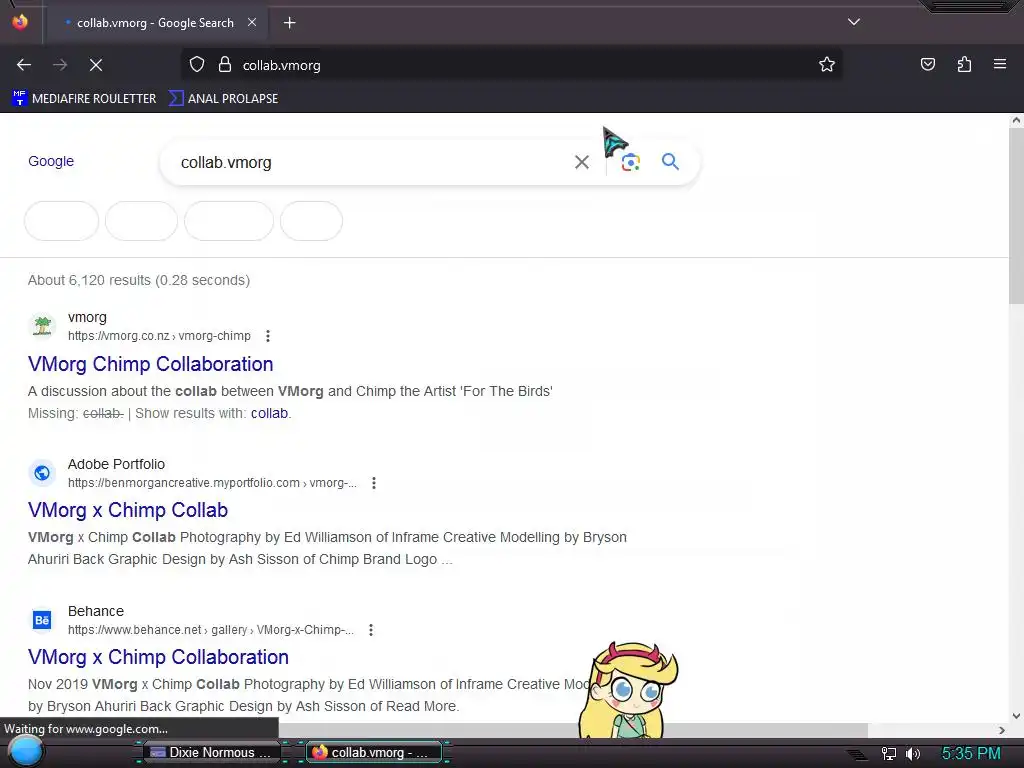The width and height of the screenshot is (1024, 768).
Task: Click the forward navigation arrow
Action: (x=60, y=65)
